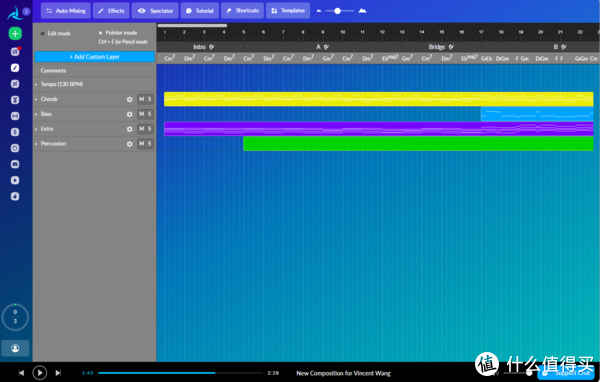Mute the Chords track
The height and width of the screenshot is (382, 600).
point(142,99)
